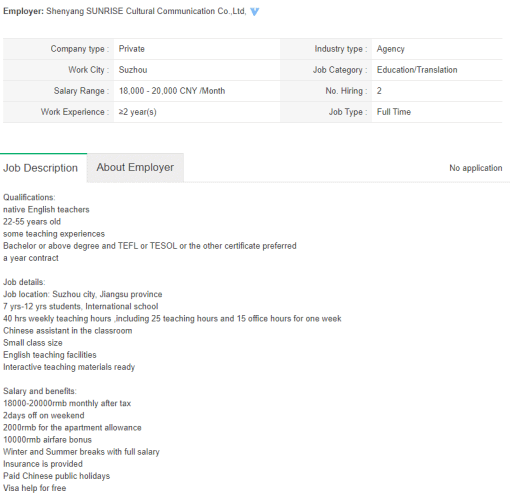
Task: Click the 'Employer:' bold label
Action: point(23,11)
